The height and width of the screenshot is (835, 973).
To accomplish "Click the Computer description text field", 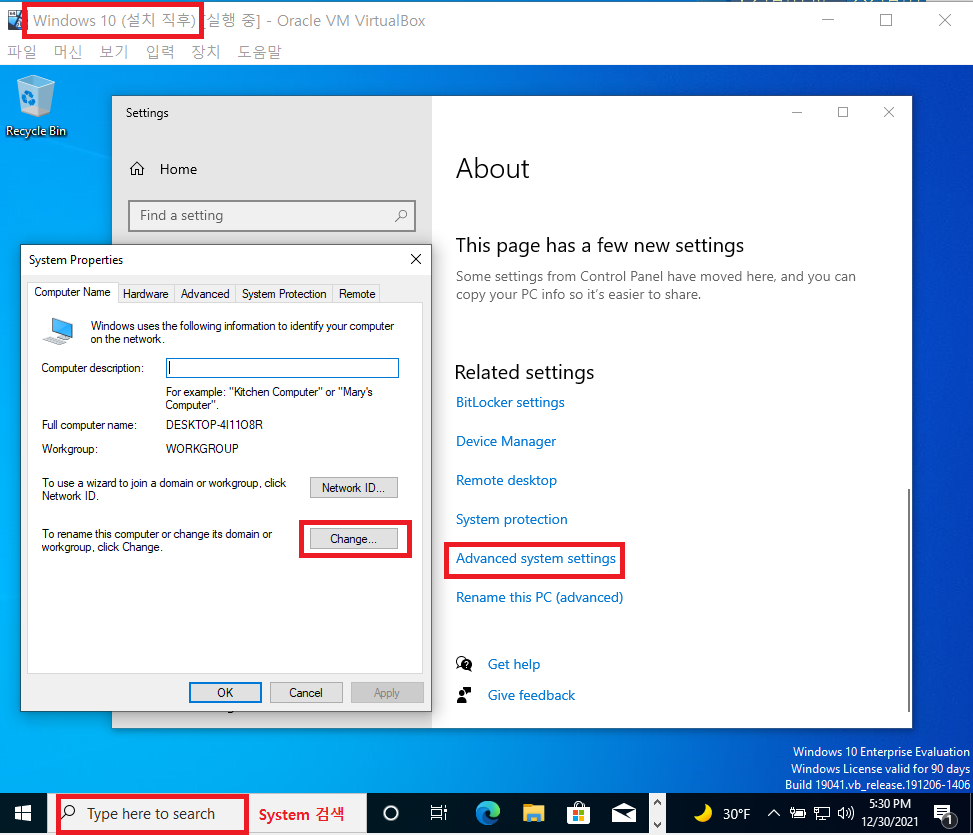I will 282,368.
